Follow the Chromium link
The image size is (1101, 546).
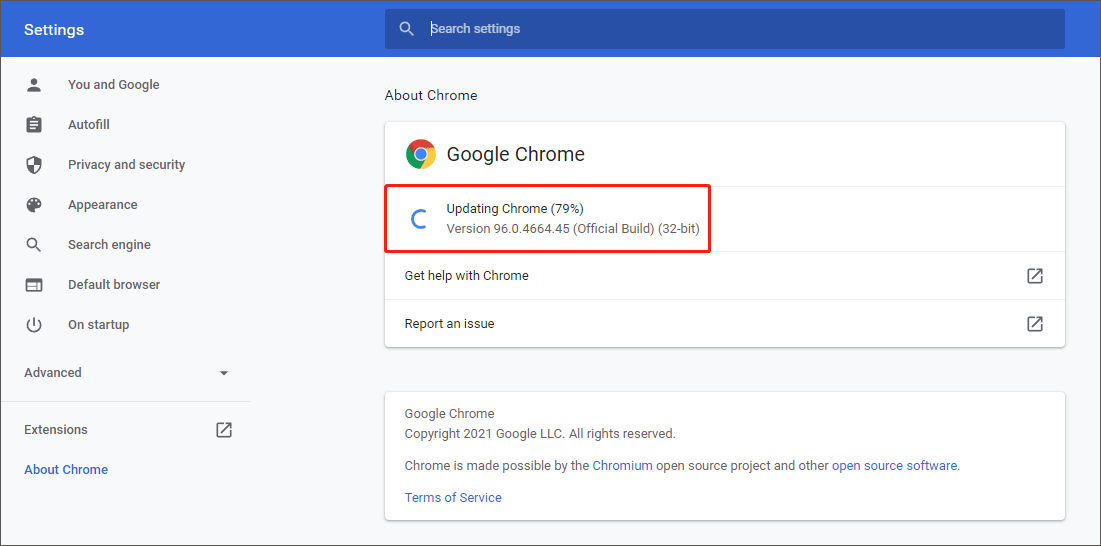tap(622, 465)
